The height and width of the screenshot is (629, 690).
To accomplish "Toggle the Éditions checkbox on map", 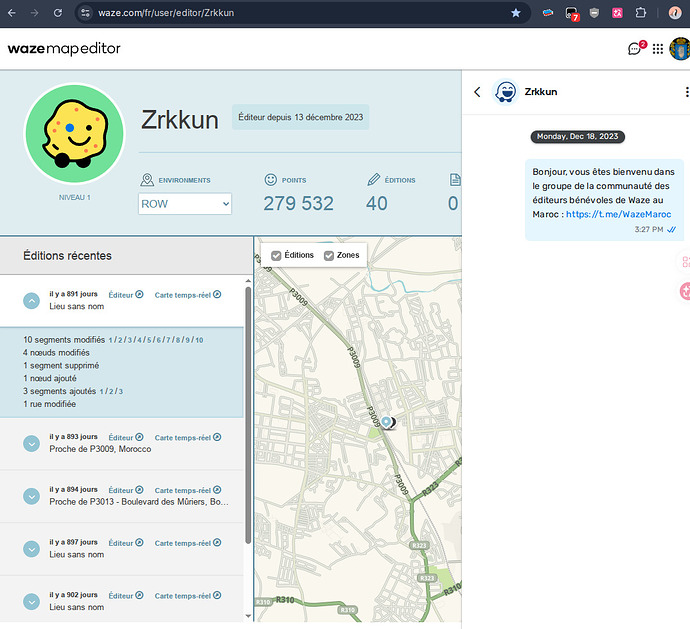I will coord(276,256).
